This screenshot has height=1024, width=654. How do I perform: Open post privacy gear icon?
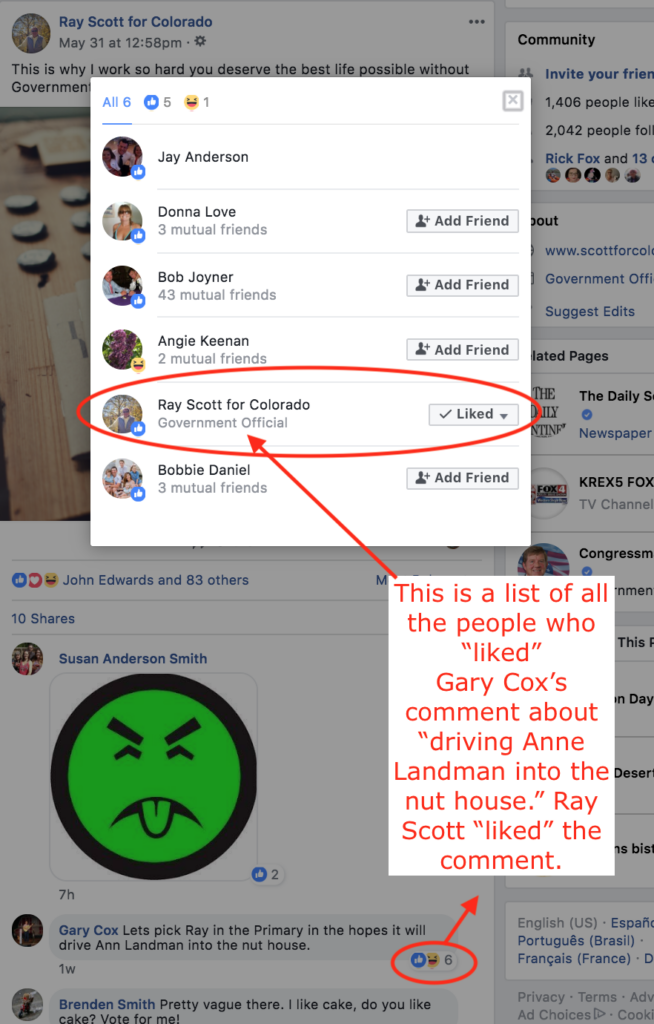pyautogui.click(x=200, y=42)
